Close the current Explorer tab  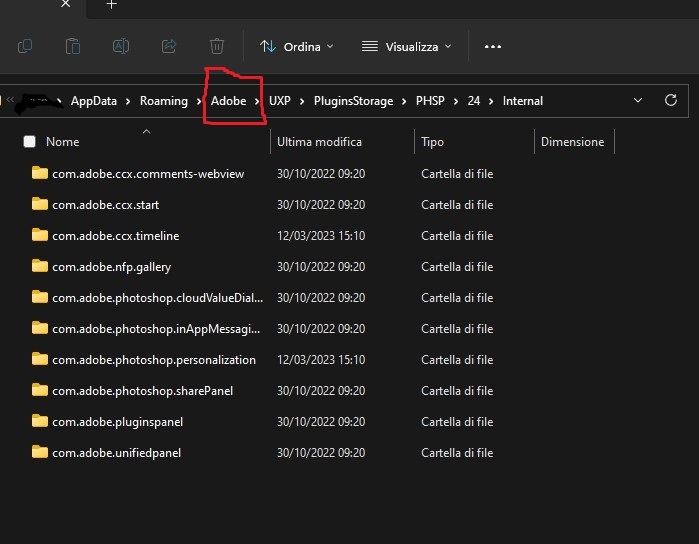click(66, 4)
